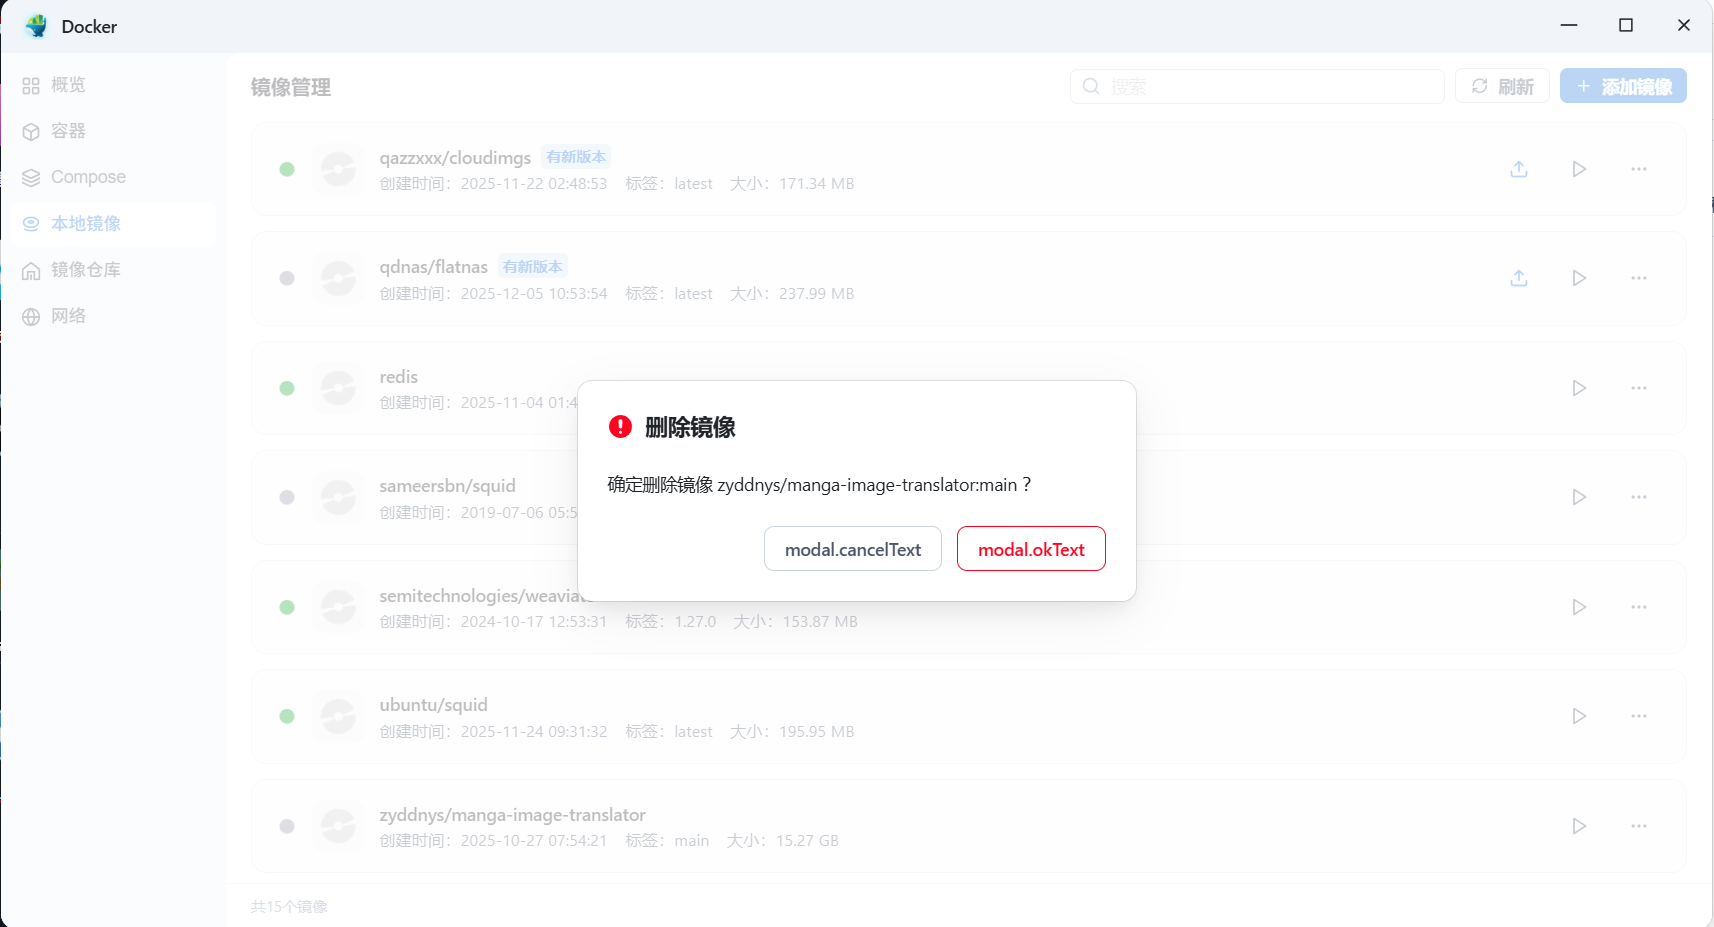Click the 195.95 MB size value

coord(817,732)
